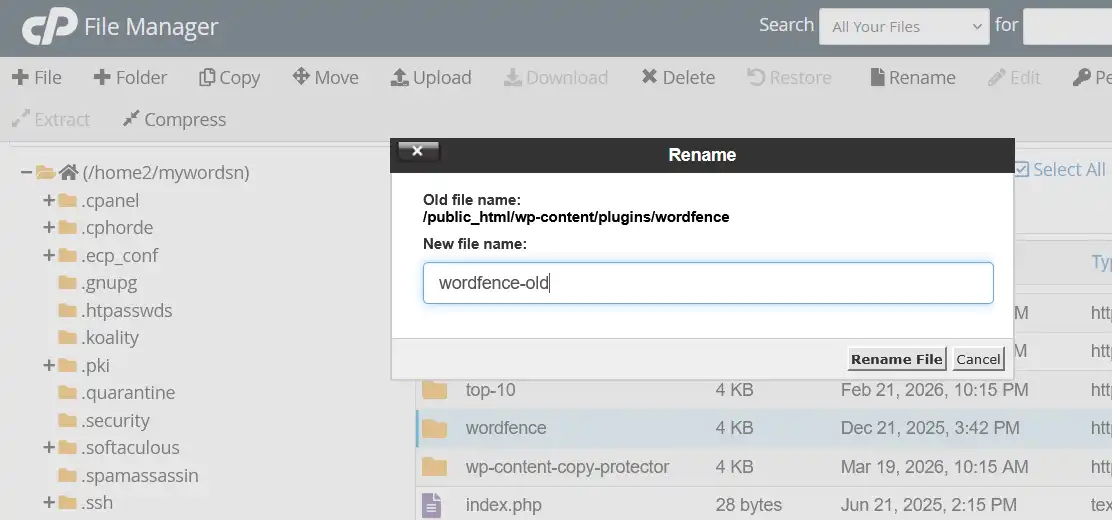Viewport: 1112px width, 520px height.
Task: Click the Delete toolbar button
Action: 678,77
